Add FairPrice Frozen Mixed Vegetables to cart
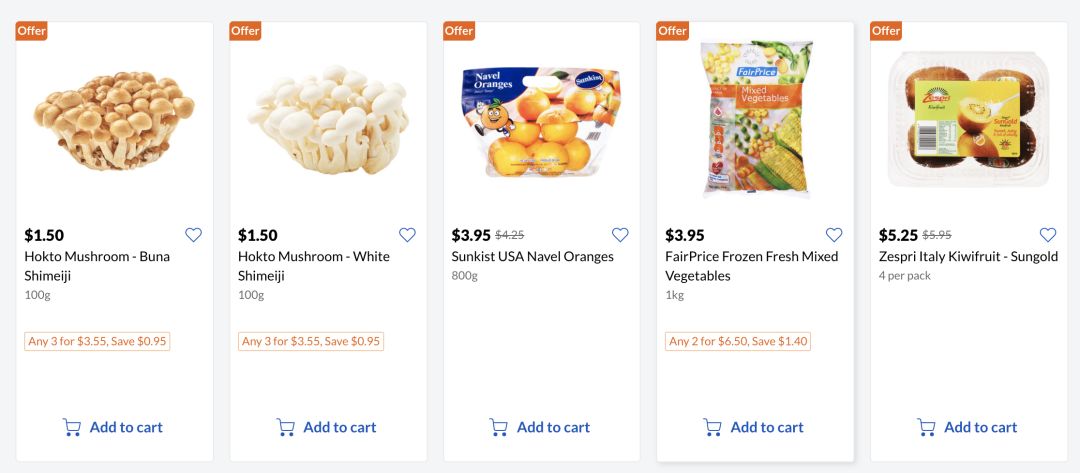Viewport: 1080px width, 473px height. coord(754,427)
